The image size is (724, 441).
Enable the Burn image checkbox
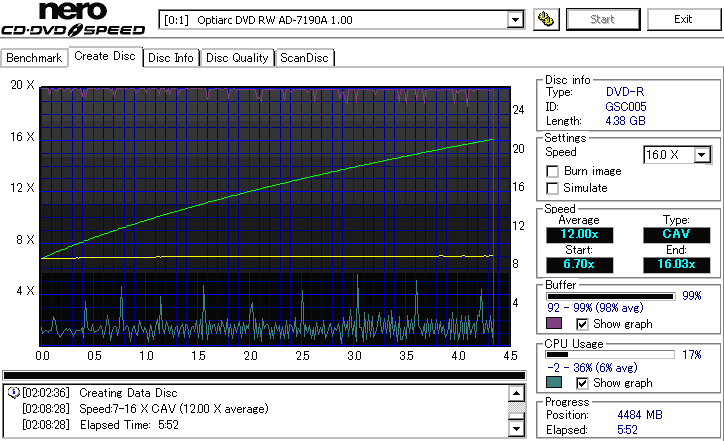(x=552, y=171)
